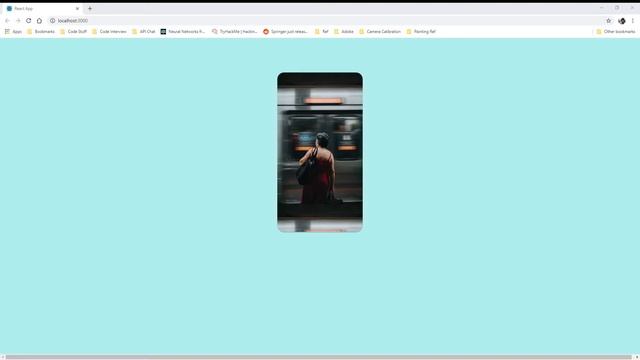Click the browser back arrow
This screenshot has width=640, height=360.
(x=7, y=21)
